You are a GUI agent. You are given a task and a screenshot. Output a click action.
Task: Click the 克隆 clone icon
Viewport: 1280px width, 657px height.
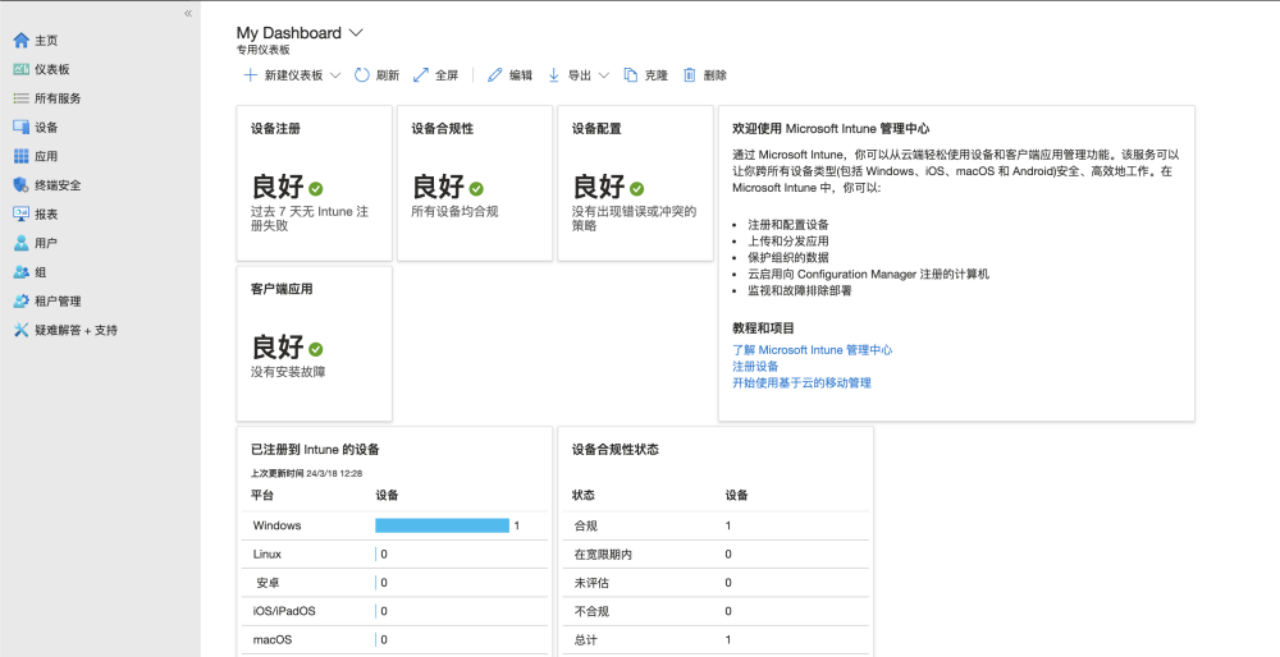631,75
